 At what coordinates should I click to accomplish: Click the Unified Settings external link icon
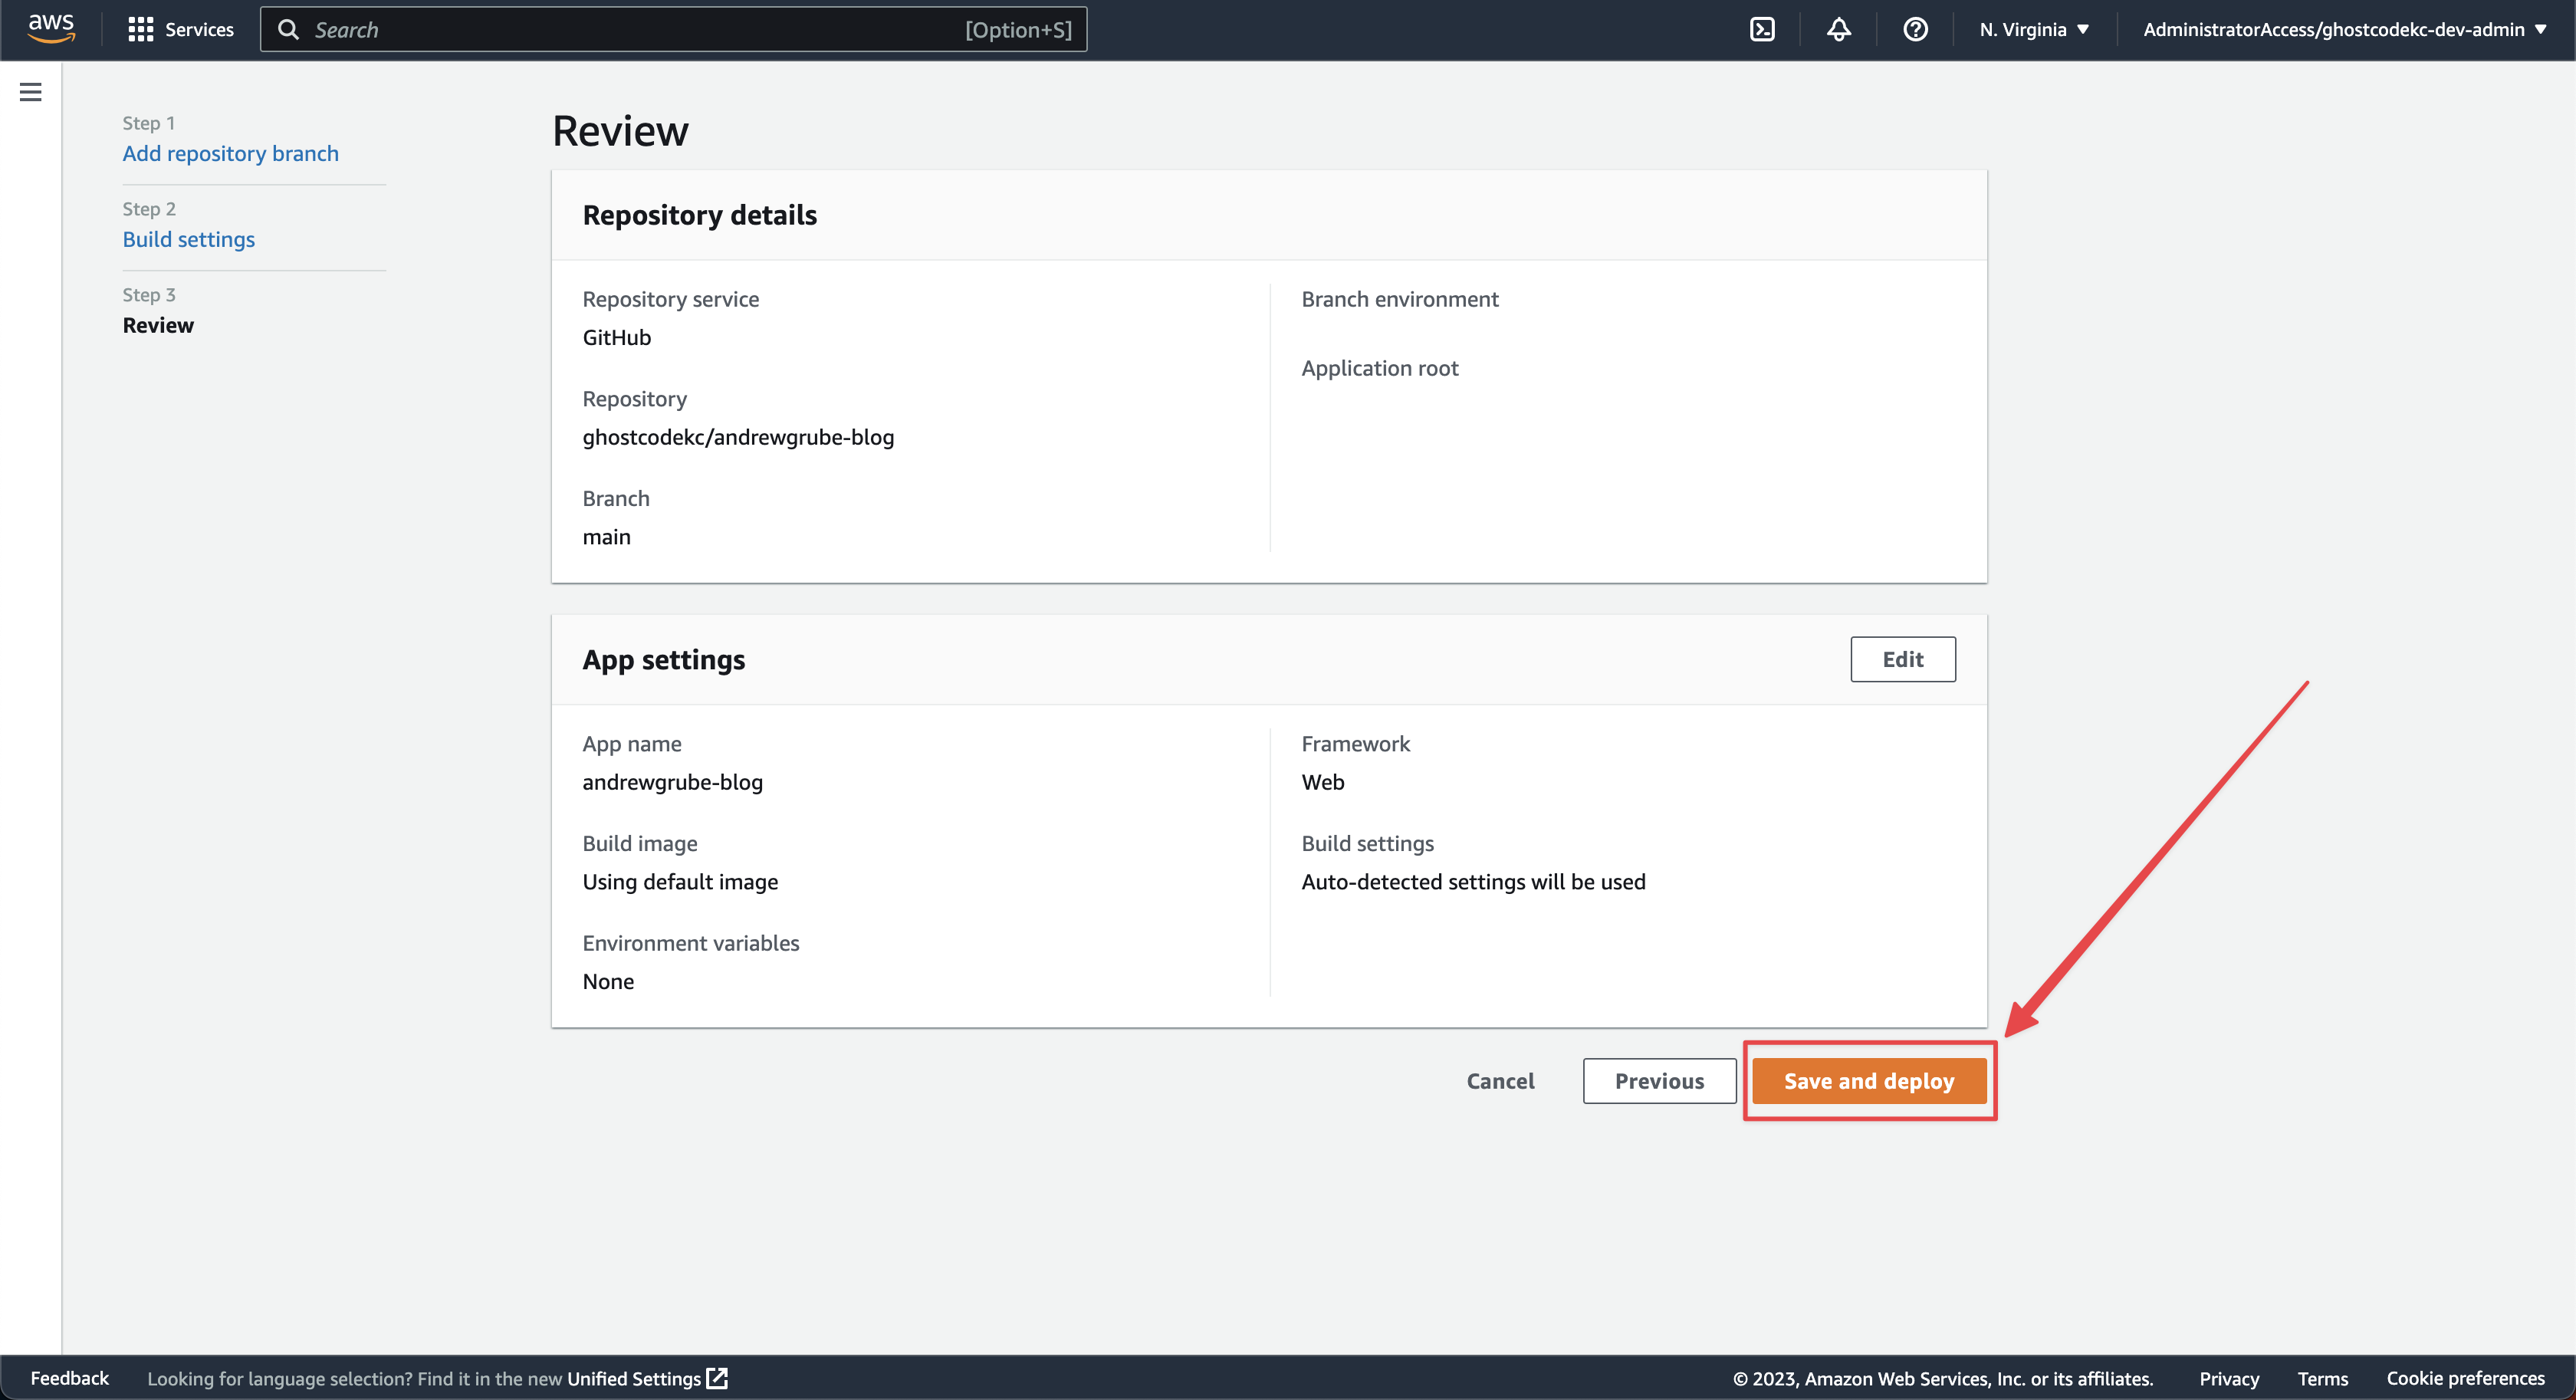click(717, 1378)
